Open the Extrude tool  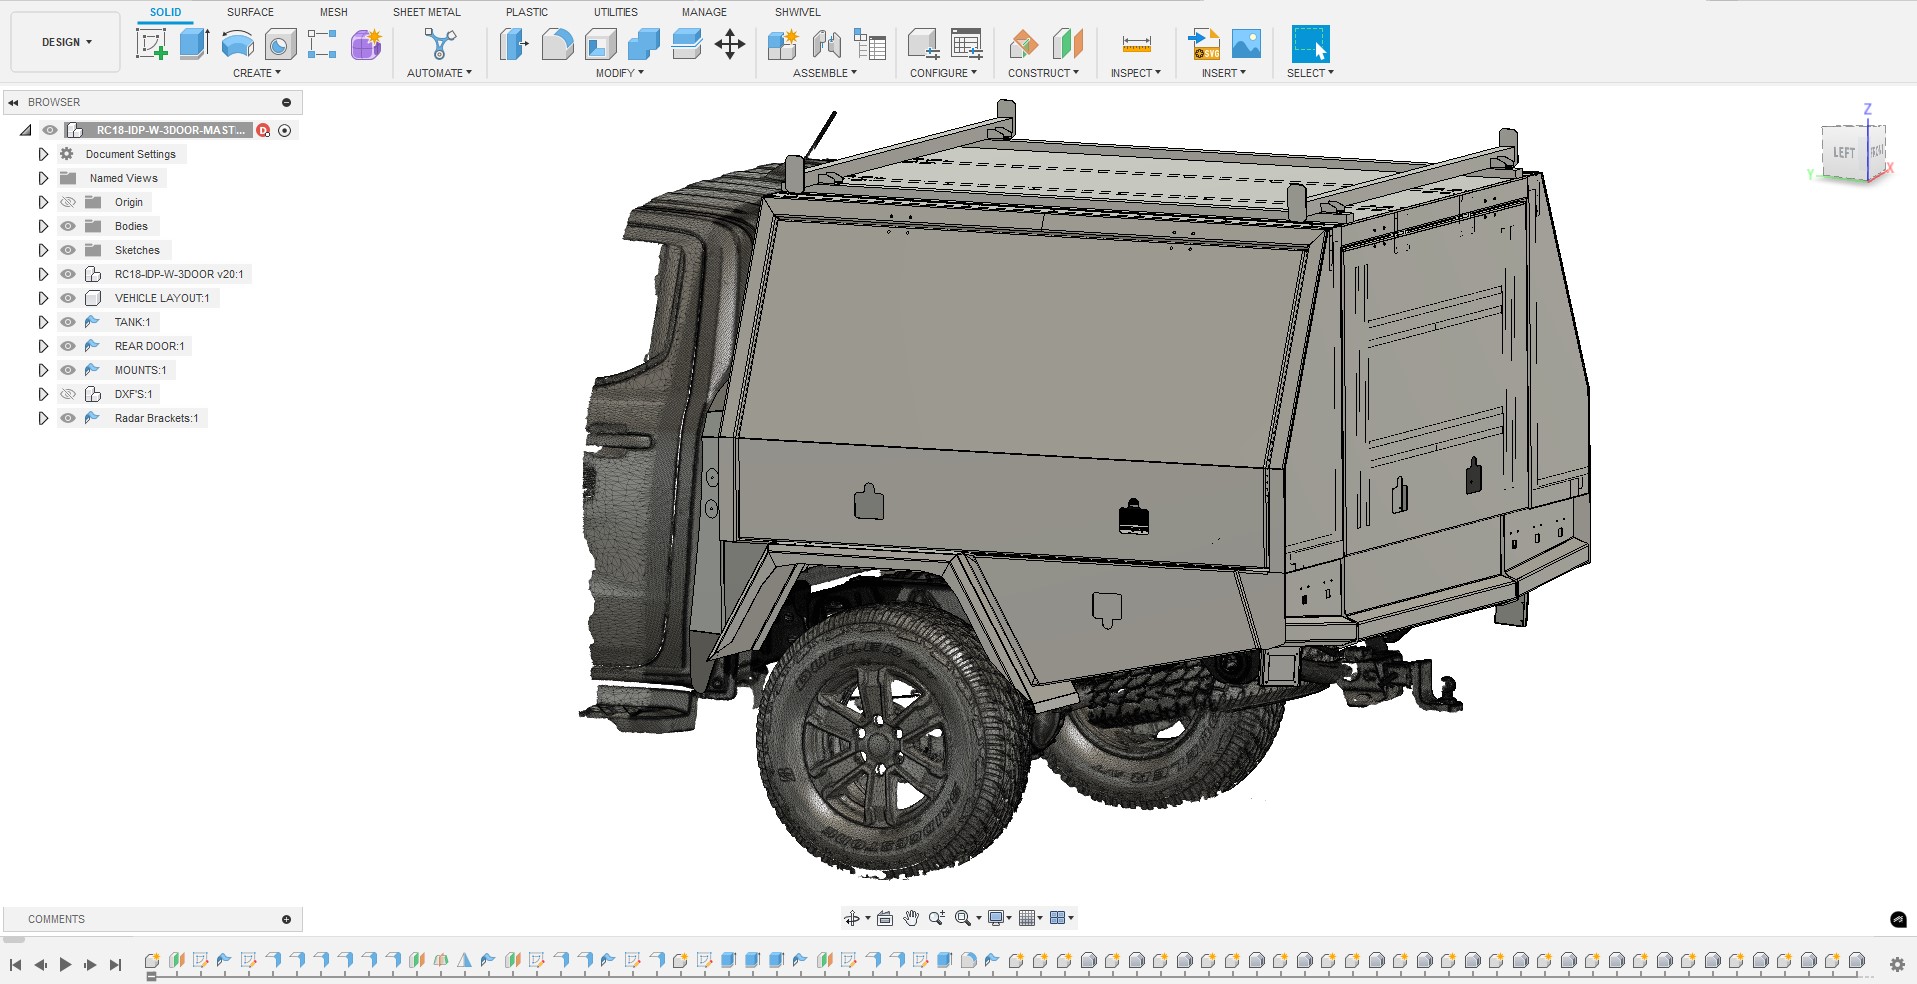click(x=193, y=44)
